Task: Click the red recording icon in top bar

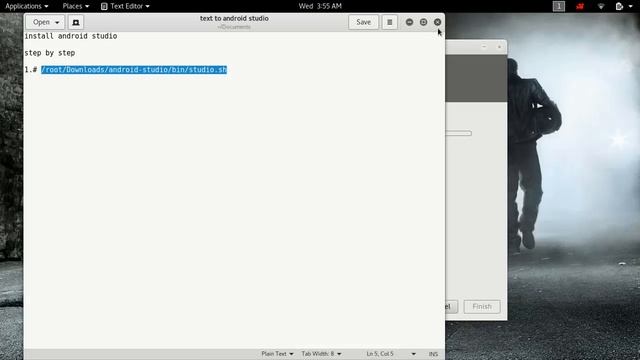Action: tap(580, 6)
